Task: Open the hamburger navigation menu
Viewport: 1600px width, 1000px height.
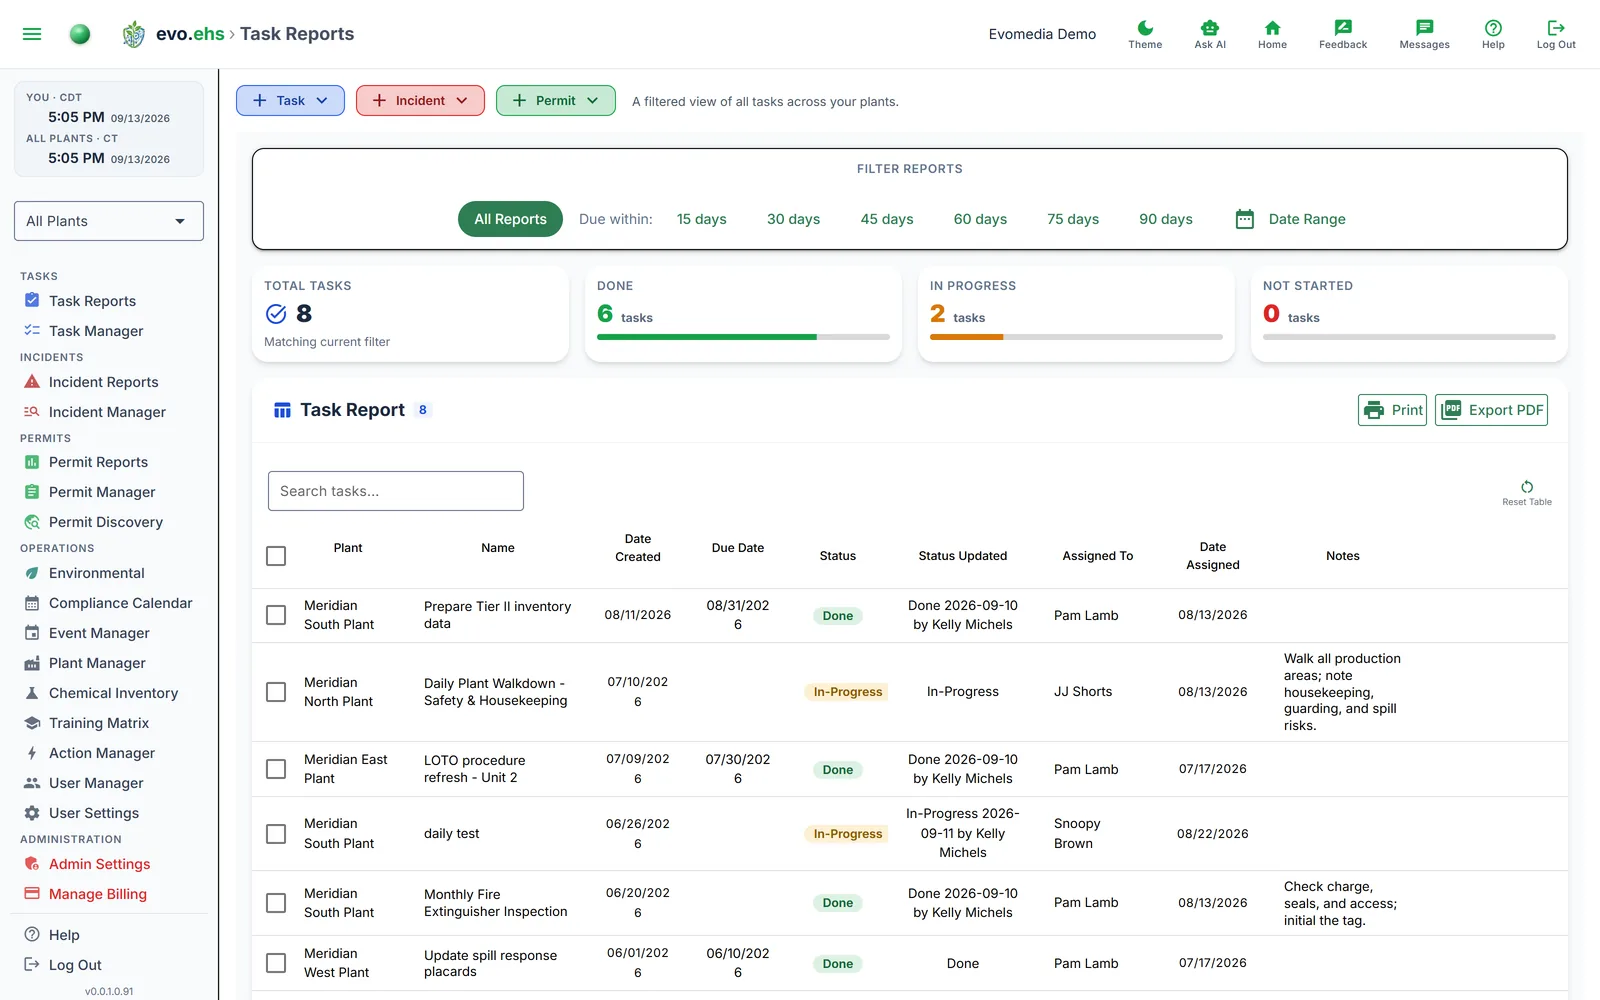Action: coord(32,34)
